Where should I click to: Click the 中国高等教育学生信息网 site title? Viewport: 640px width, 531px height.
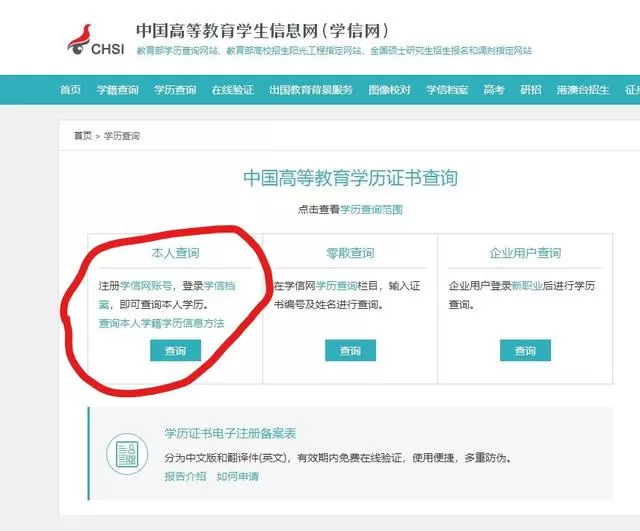(262, 31)
